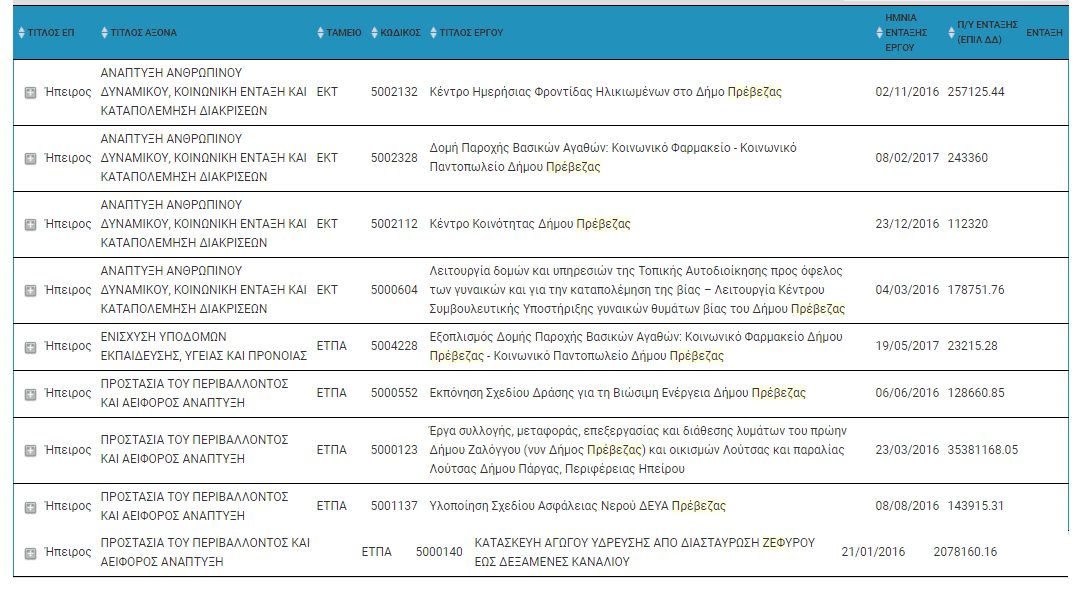1083x589 pixels.
Task: Click plus icon for project 5004228
Action: pos(30,347)
